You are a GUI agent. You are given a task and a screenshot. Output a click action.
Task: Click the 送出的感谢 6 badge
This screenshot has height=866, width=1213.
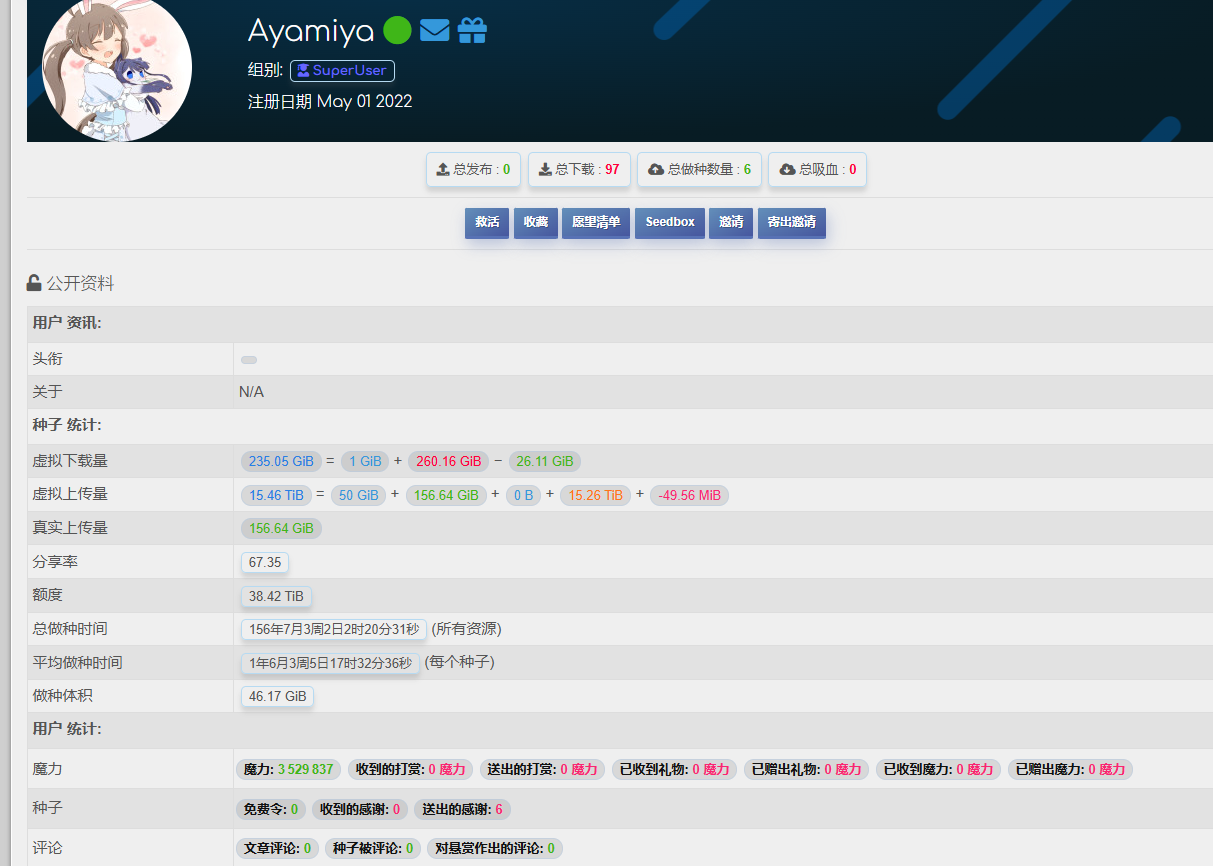[x=462, y=809]
